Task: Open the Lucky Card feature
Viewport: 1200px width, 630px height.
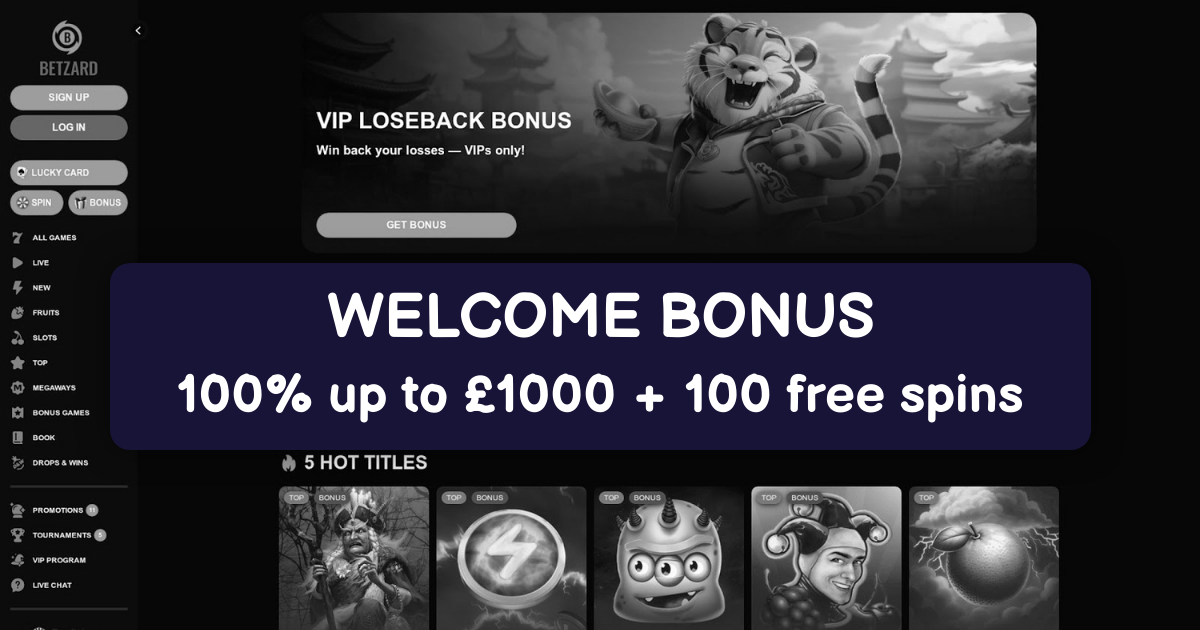Action: click(69, 173)
